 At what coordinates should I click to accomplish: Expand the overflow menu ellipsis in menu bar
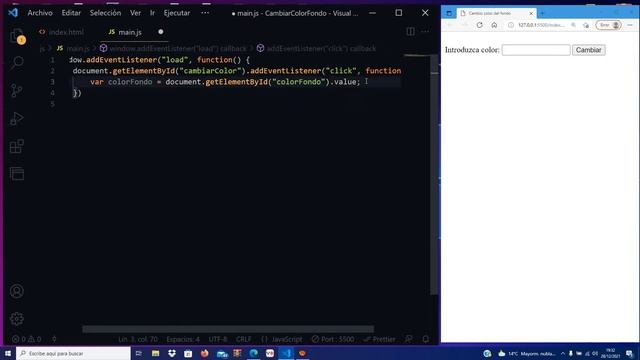tap(205, 13)
